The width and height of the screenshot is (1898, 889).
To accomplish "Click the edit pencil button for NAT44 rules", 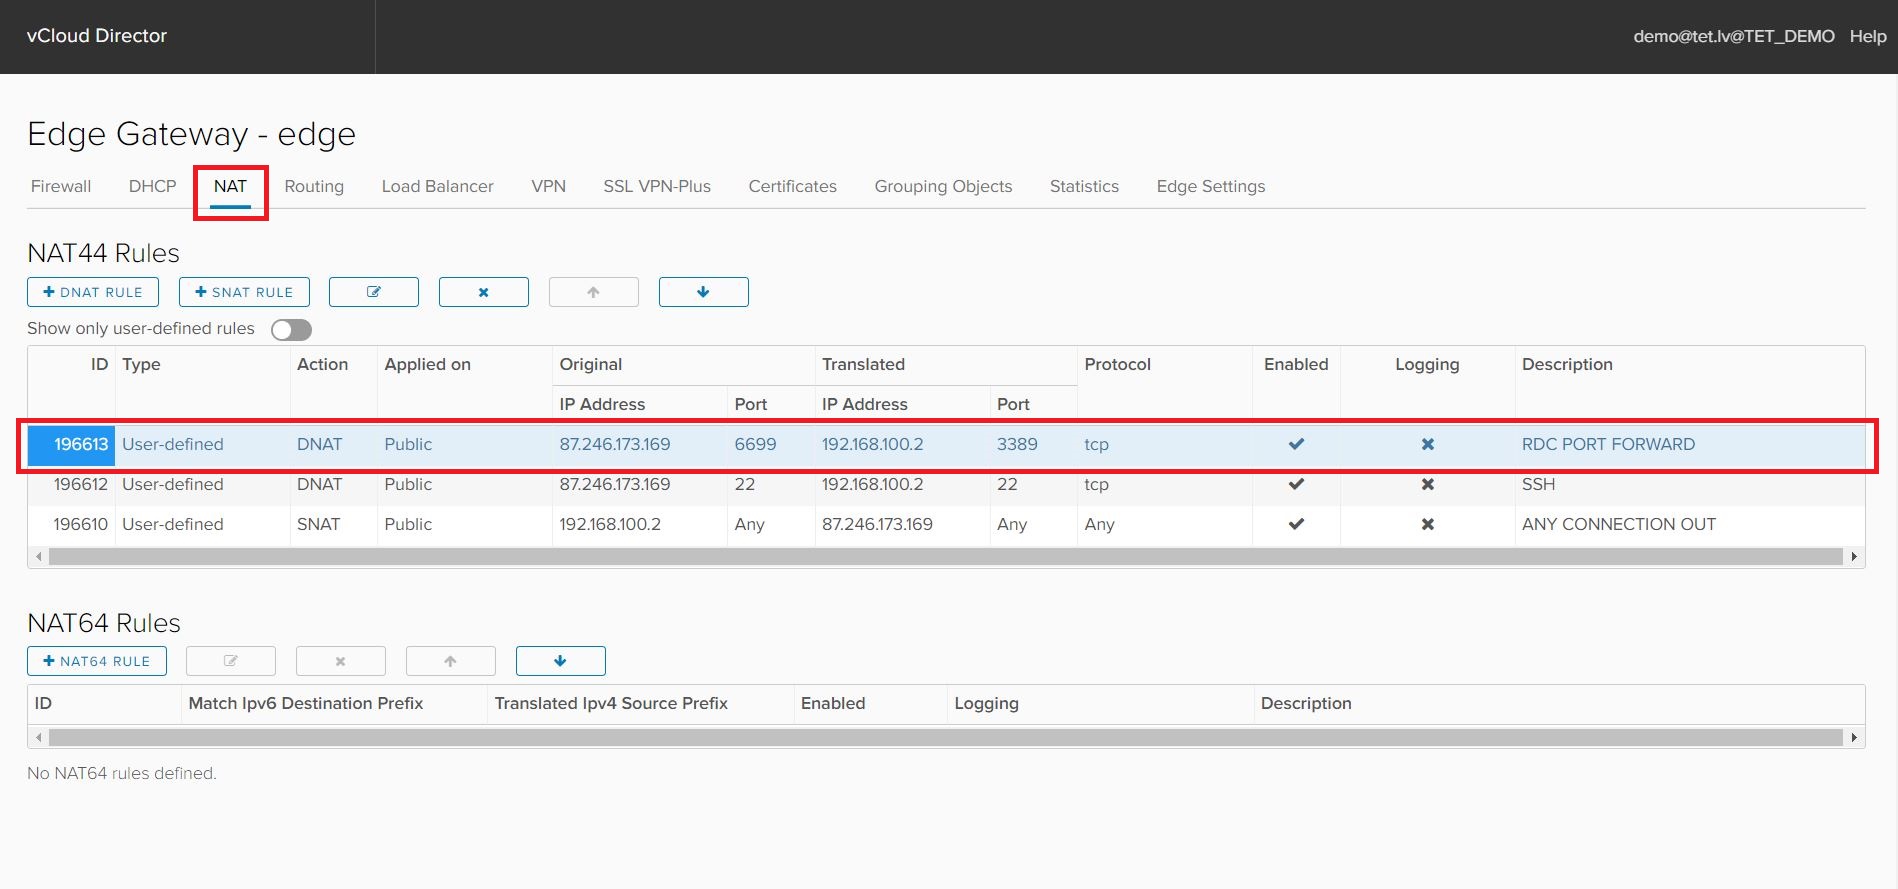I will coord(374,292).
